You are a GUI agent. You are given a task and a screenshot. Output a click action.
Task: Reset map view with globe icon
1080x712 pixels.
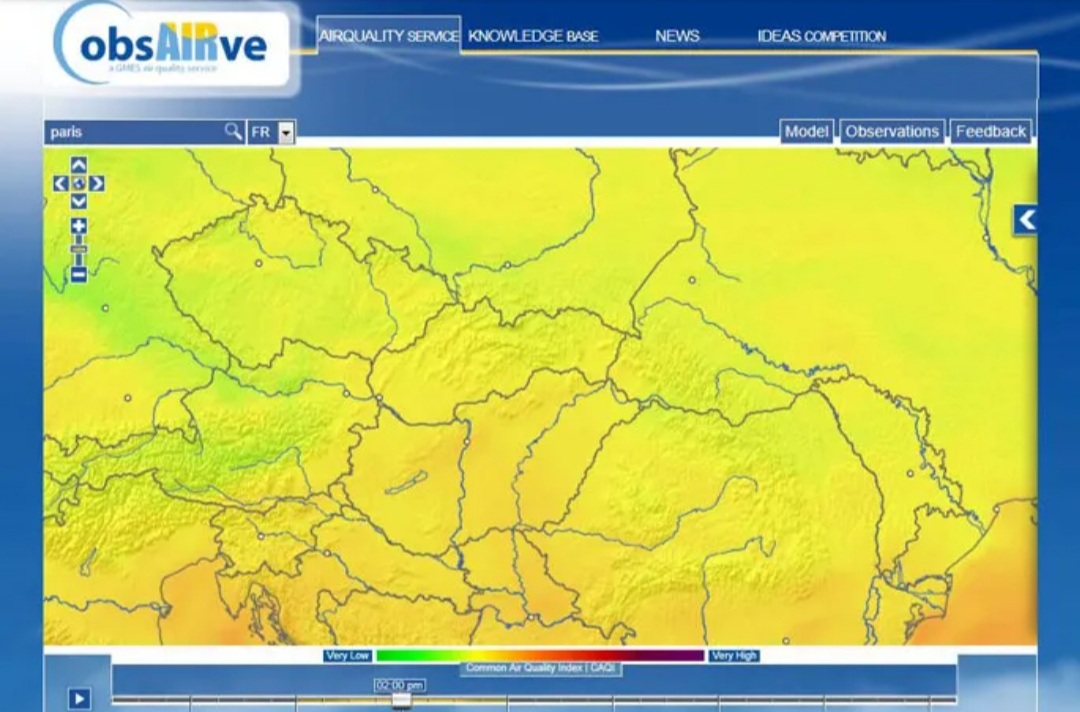79,183
